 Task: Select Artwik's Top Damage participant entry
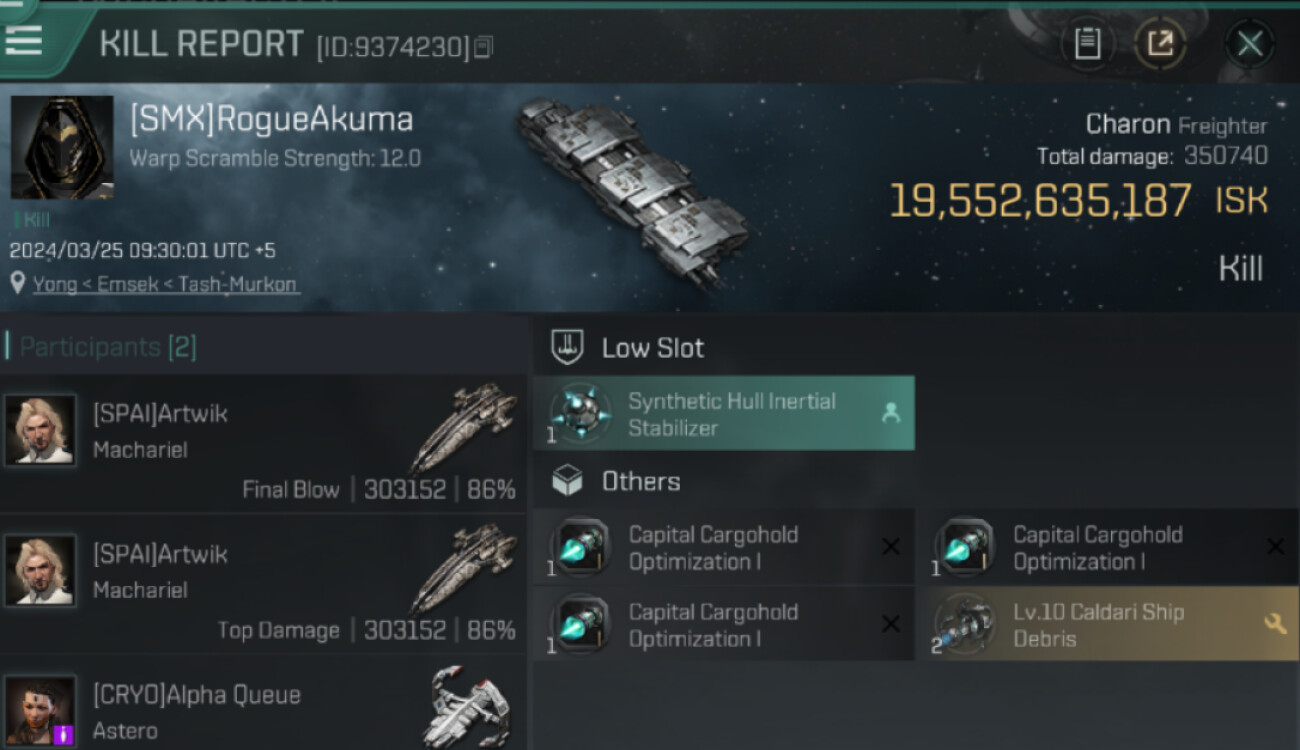262,584
